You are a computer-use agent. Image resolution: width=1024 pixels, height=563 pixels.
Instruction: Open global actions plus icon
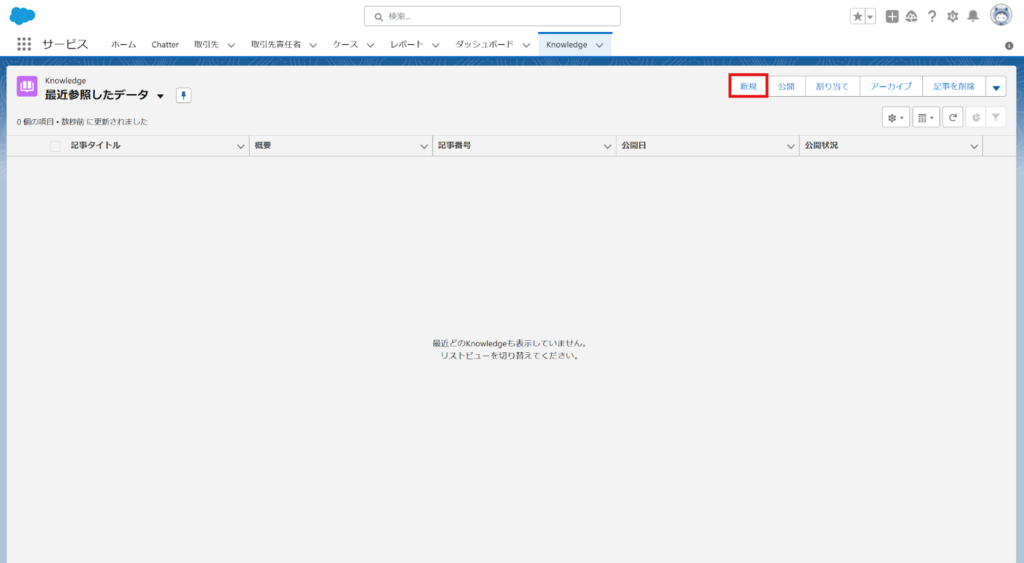click(893, 16)
